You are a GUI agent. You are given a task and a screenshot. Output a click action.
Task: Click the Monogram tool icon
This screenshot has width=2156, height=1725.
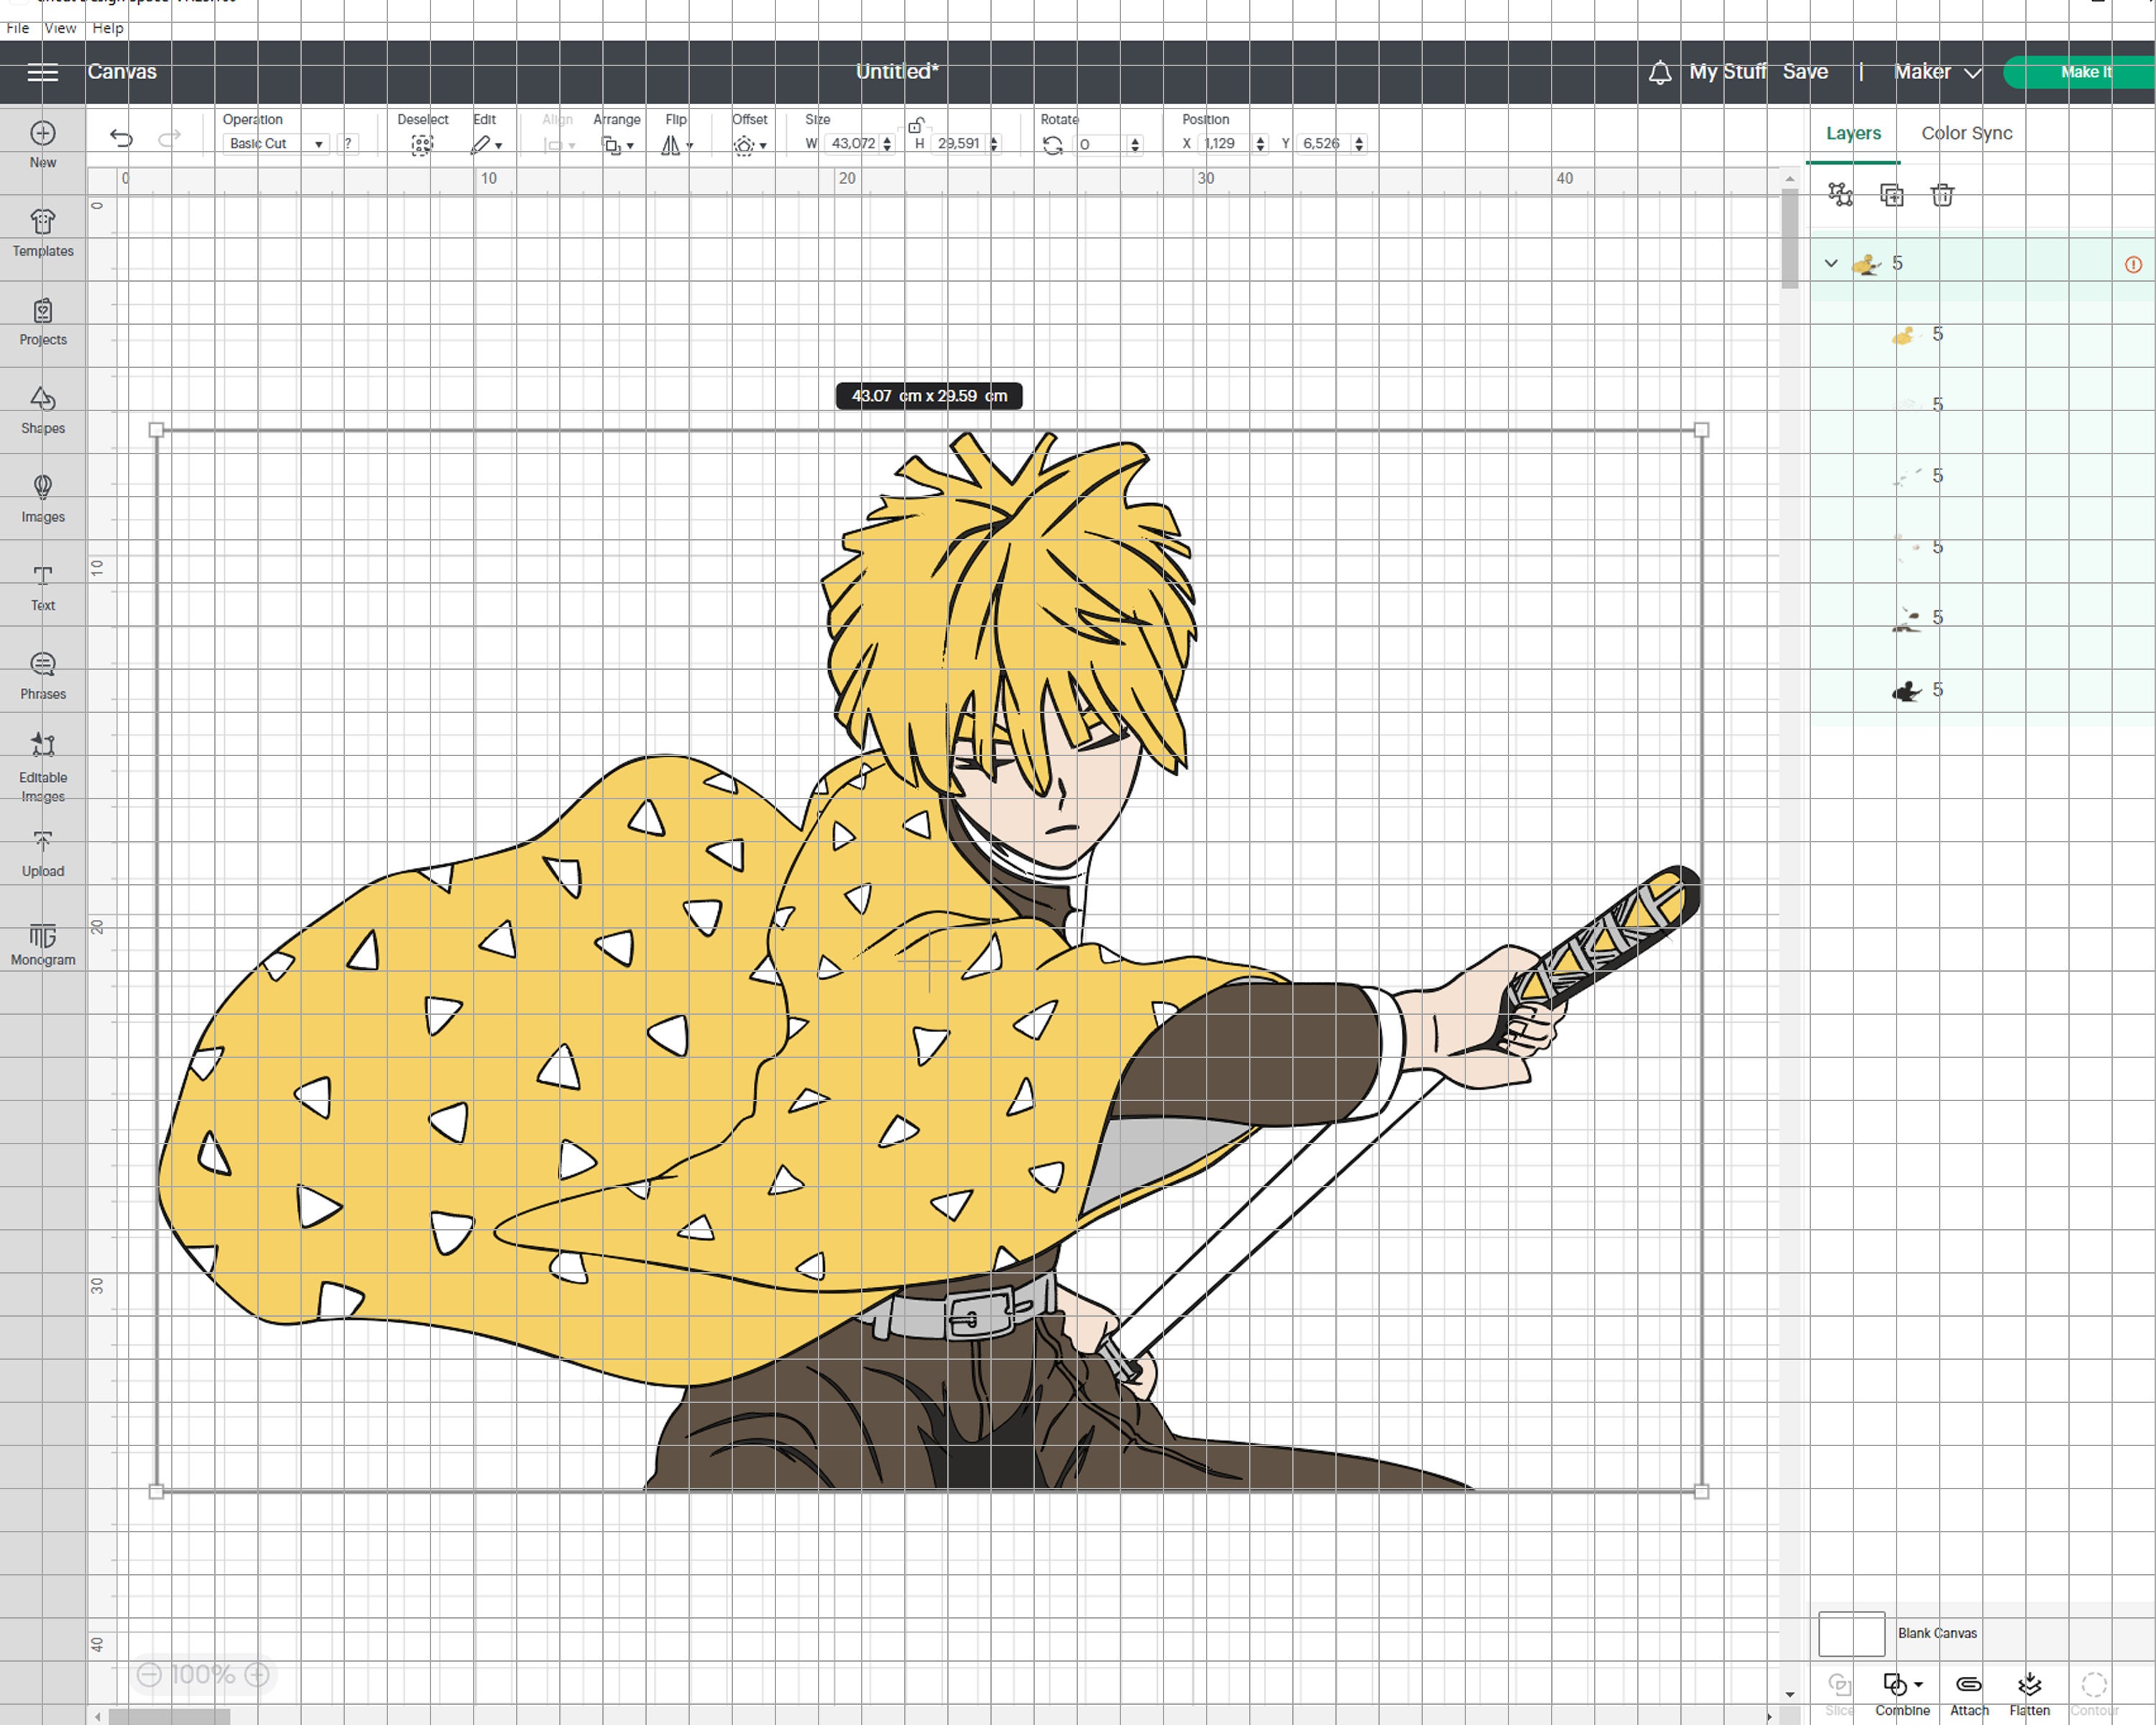43,936
